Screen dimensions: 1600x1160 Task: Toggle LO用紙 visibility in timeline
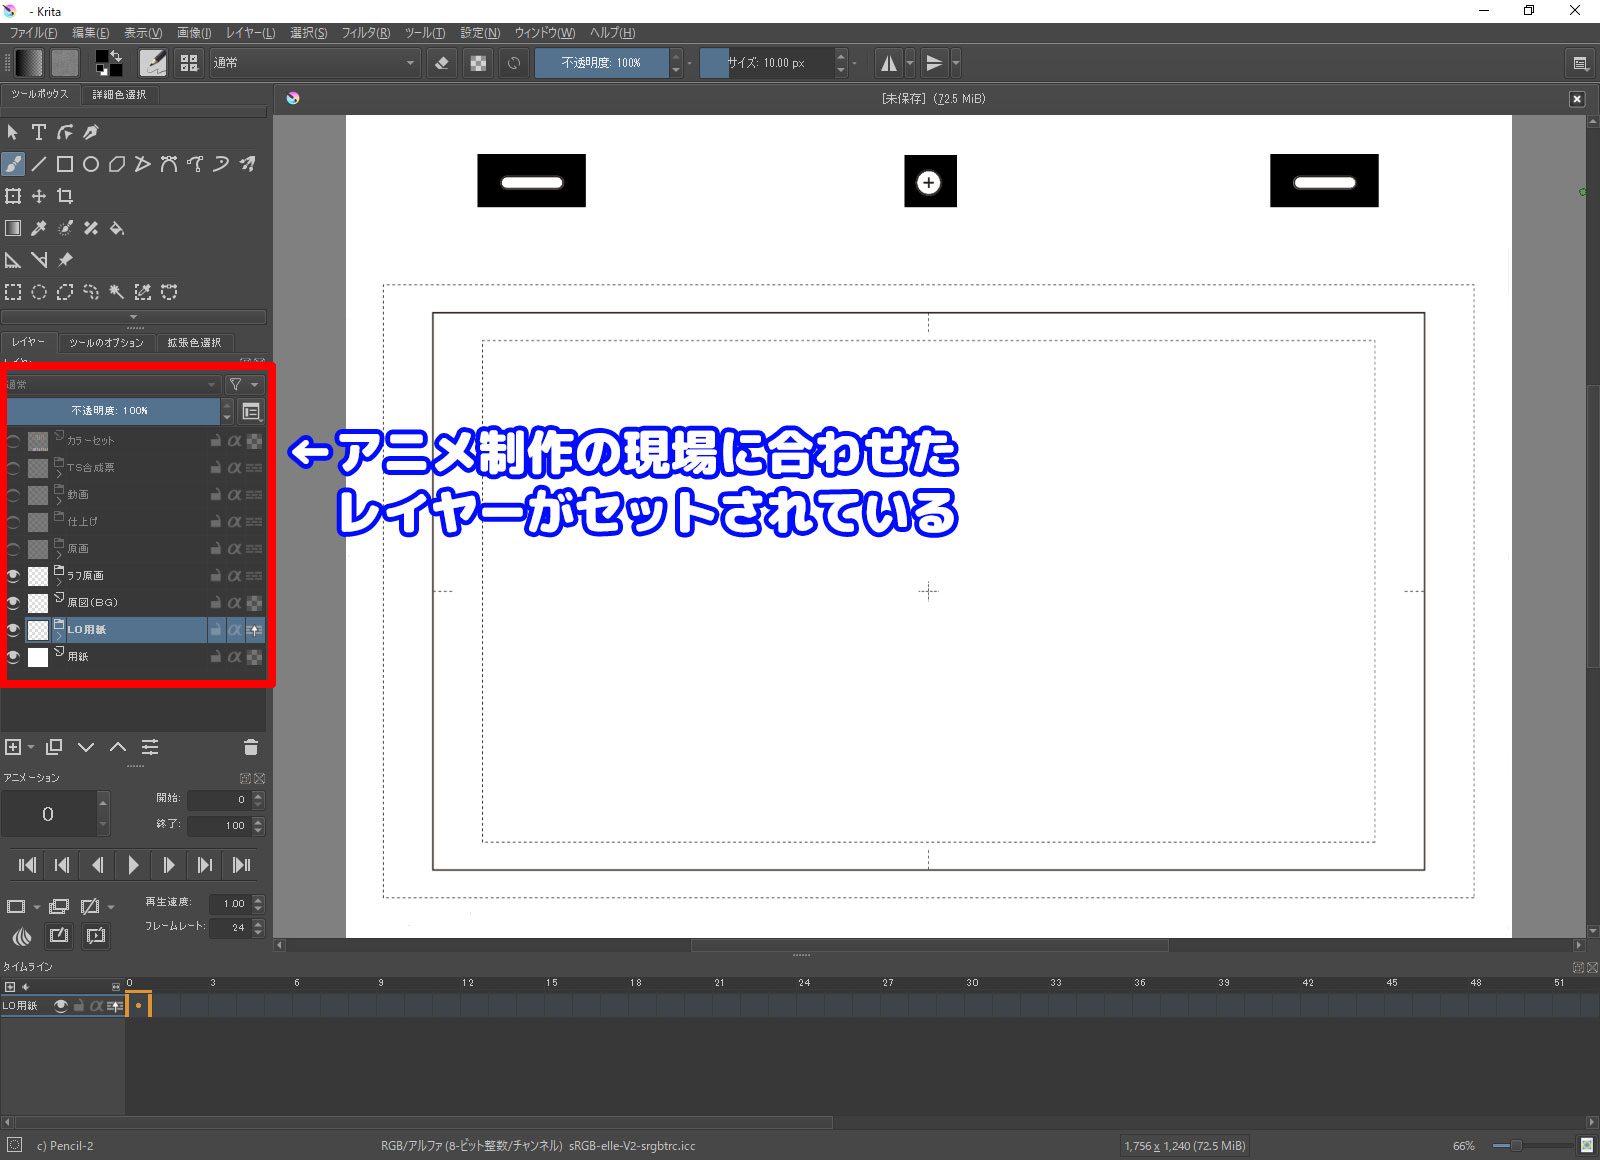[x=61, y=1006]
